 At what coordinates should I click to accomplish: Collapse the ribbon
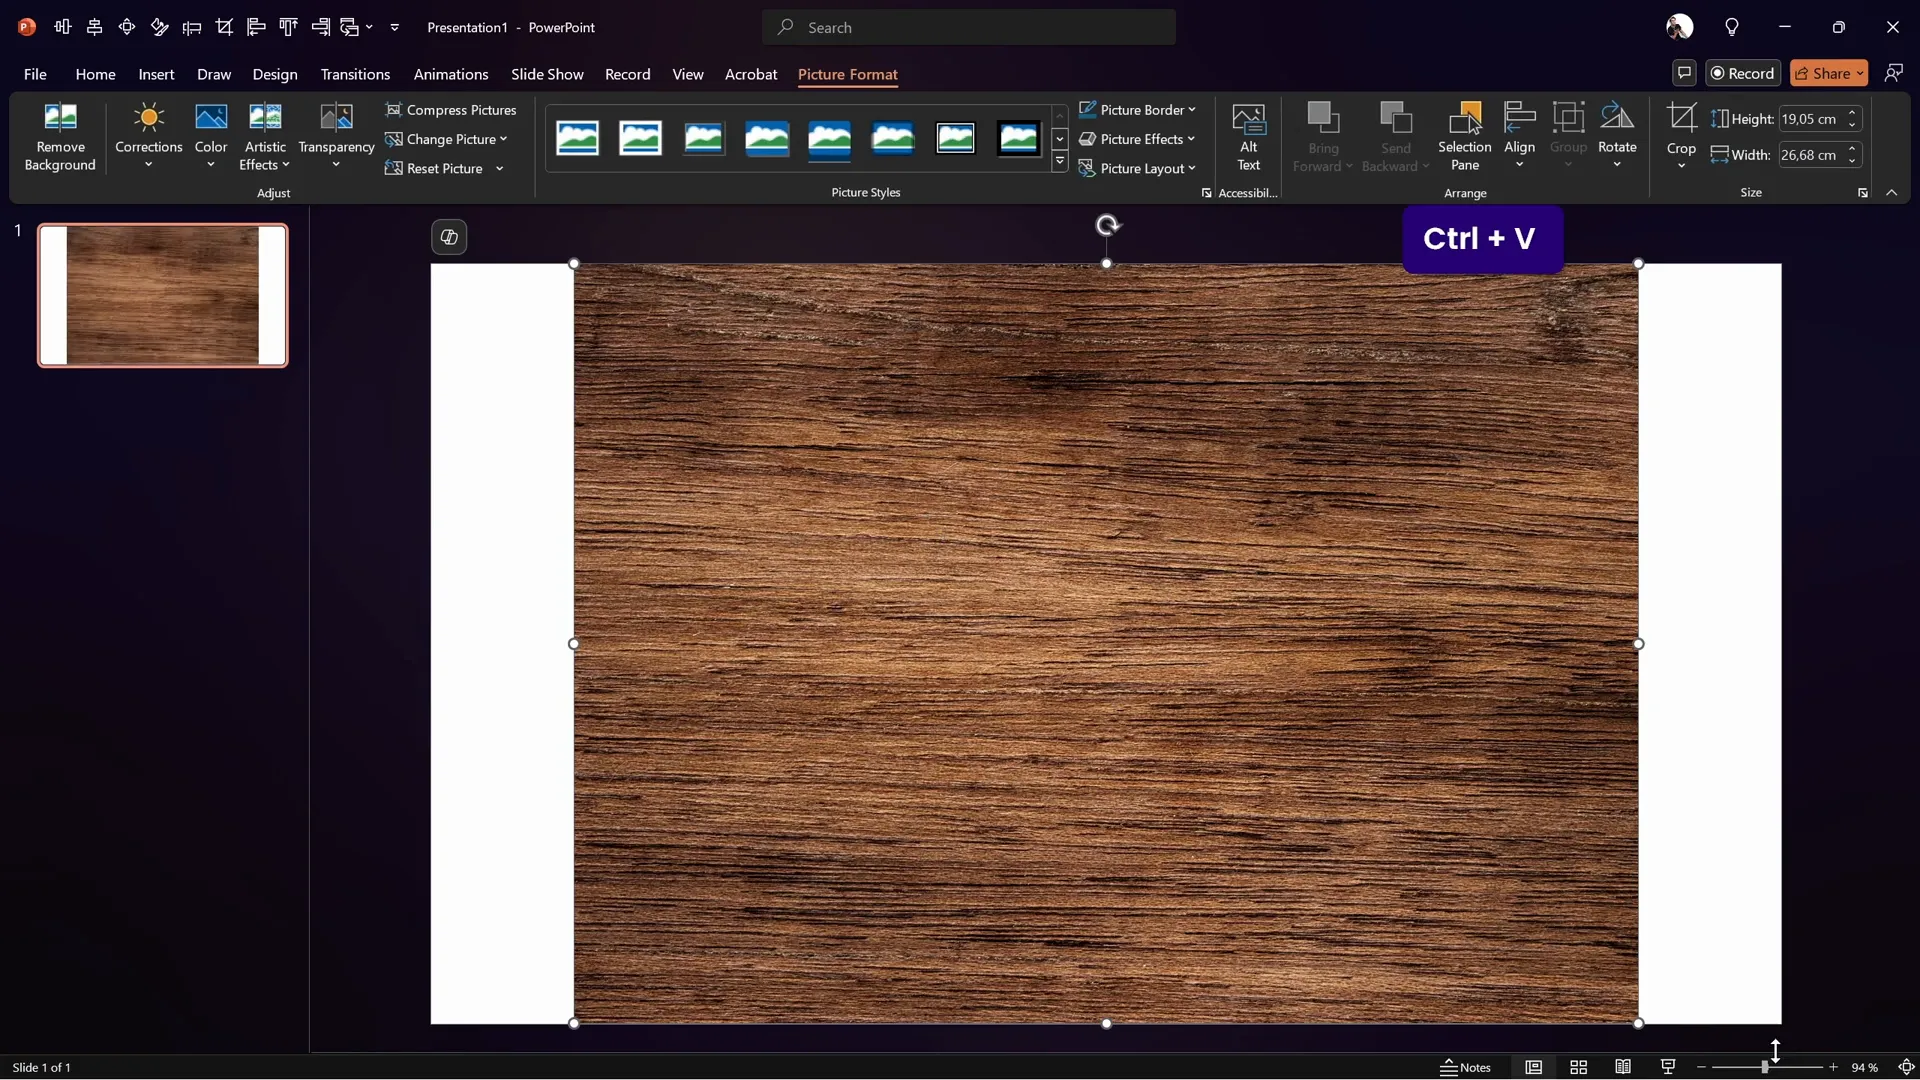(1891, 193)
